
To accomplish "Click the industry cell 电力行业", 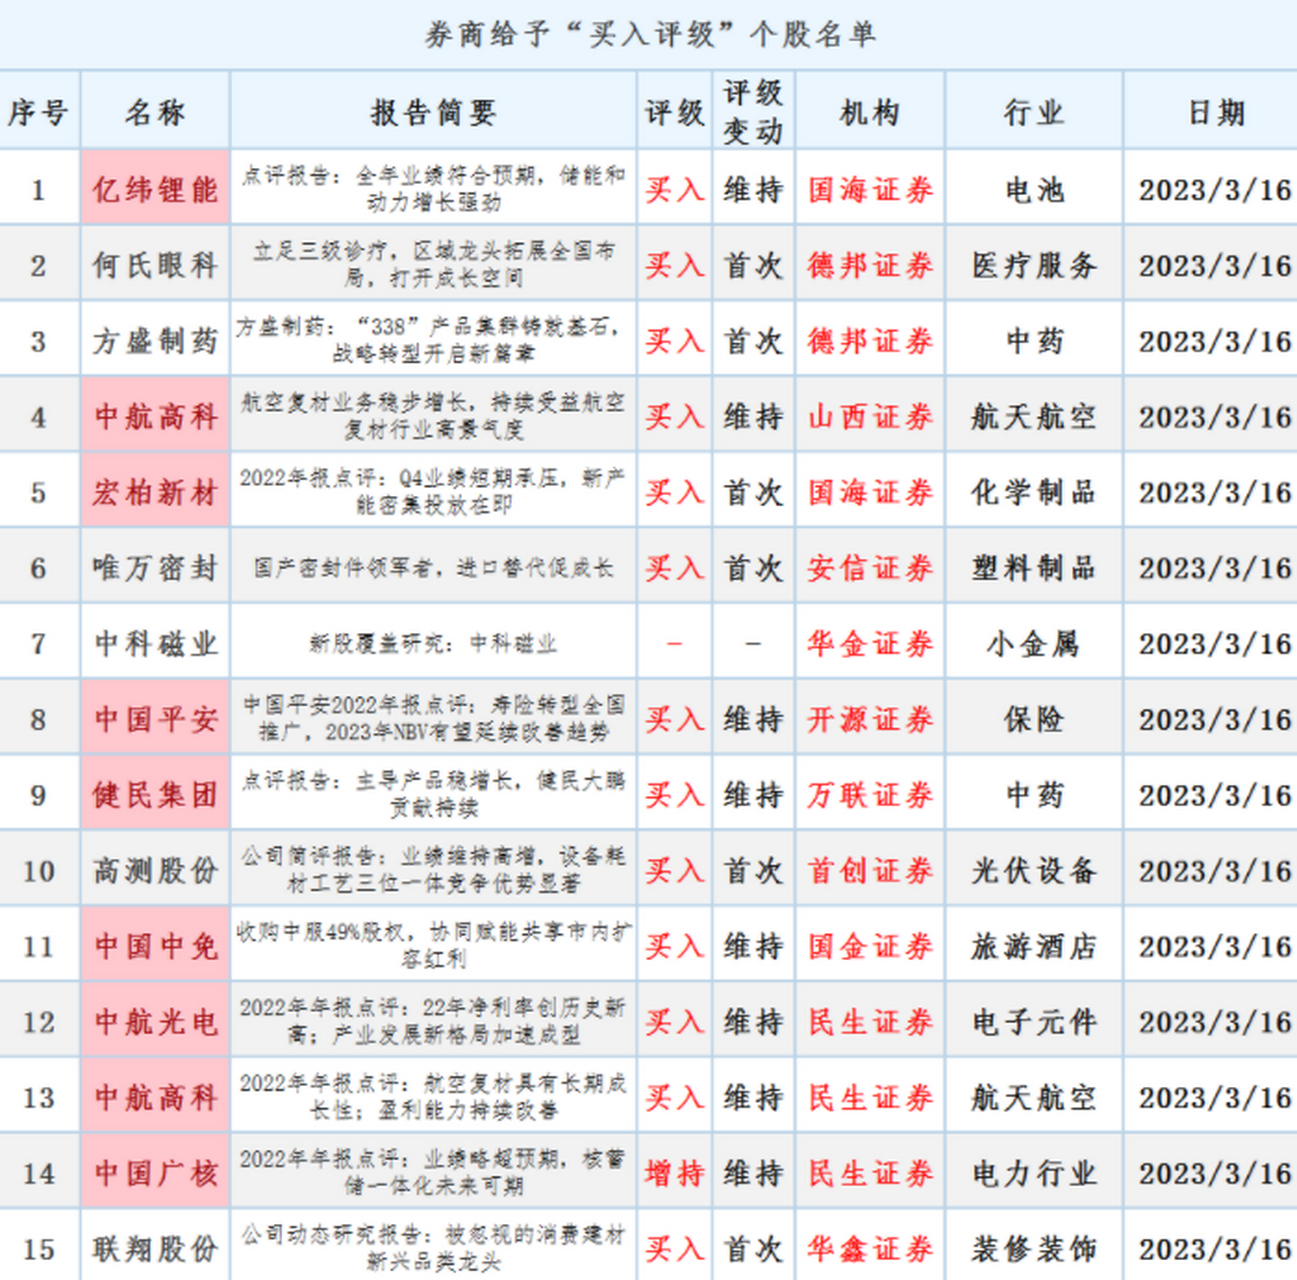I will coord(1034,1173).
